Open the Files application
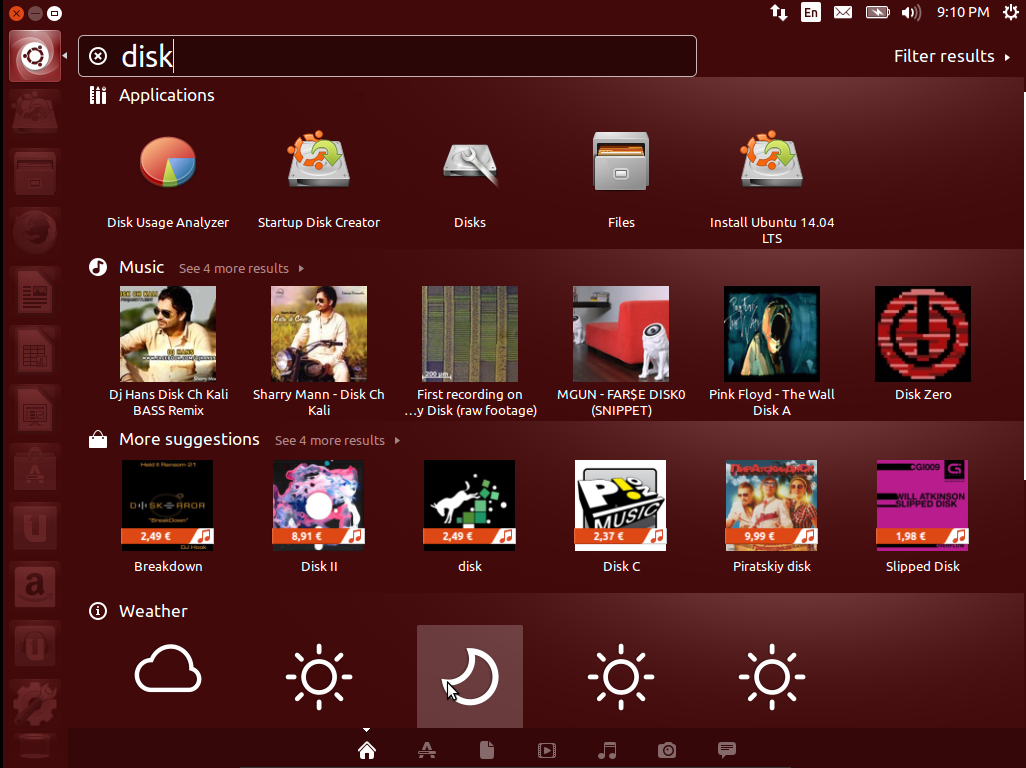Image resolution: width=1026 pixels, height=768 pixels. [621, 162]
